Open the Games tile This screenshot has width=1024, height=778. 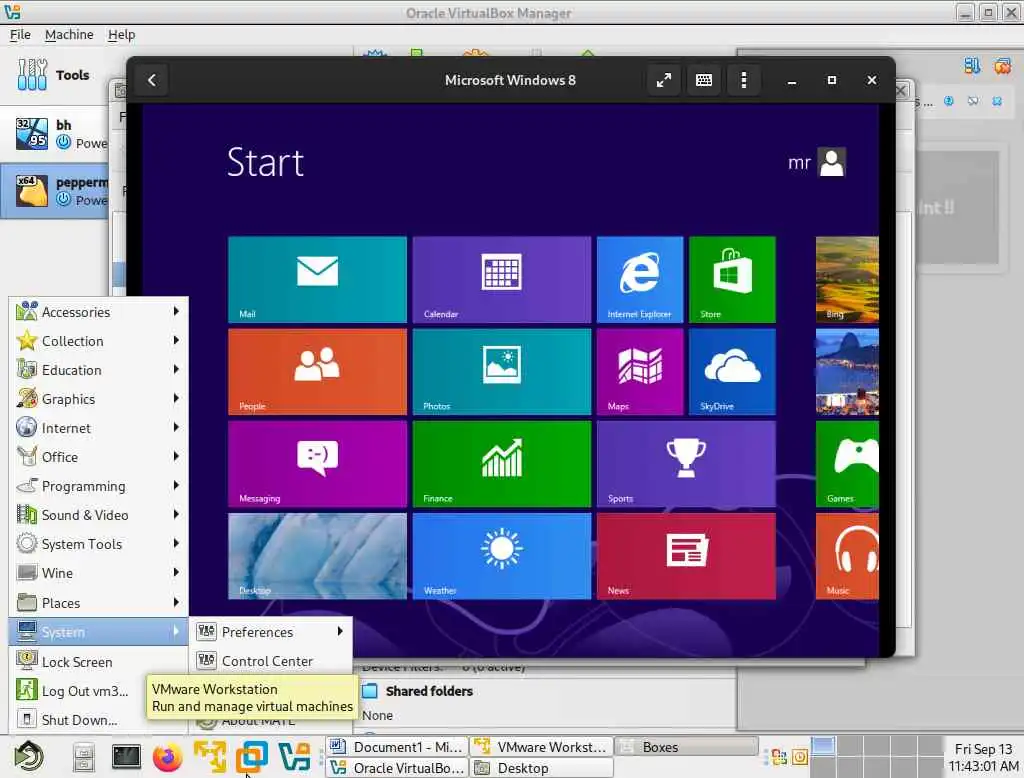click(x=847, y=464)
